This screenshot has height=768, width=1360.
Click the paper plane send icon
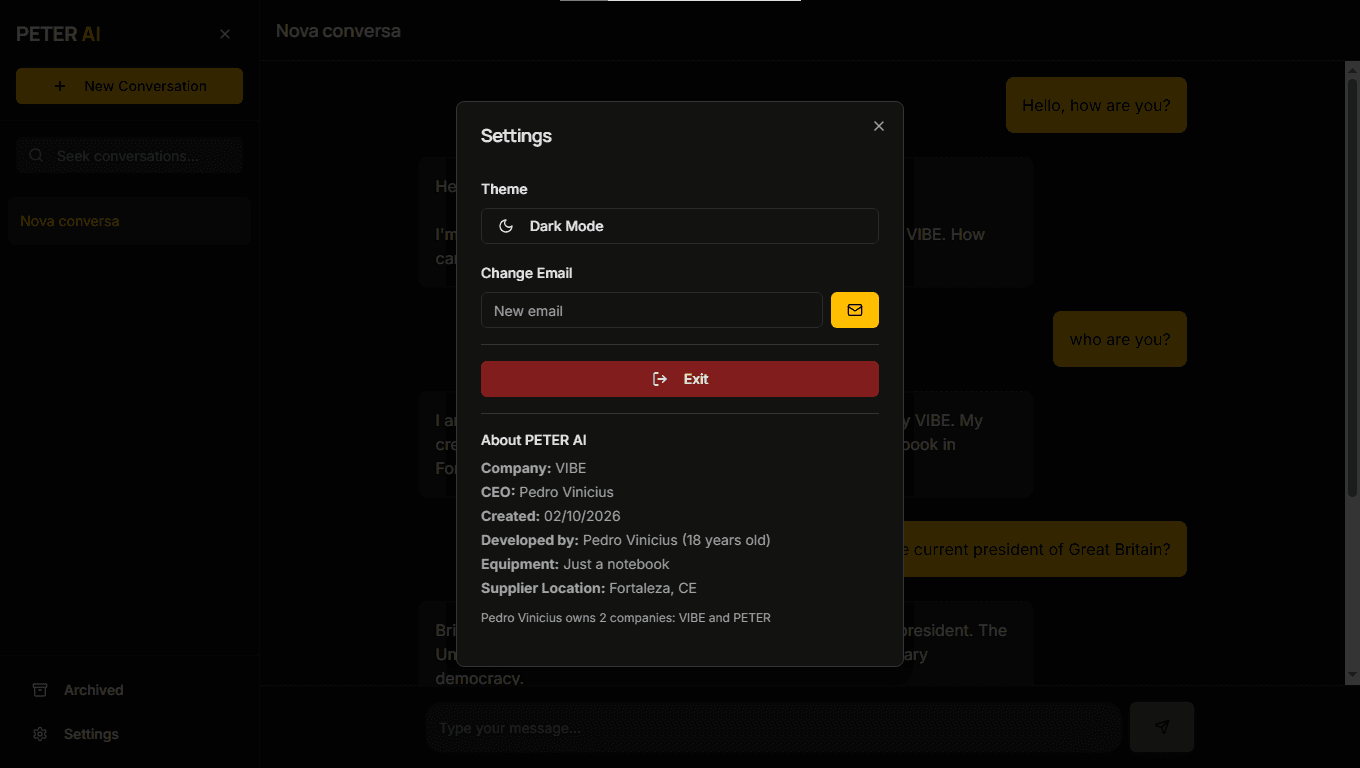tap(1161, 727)
